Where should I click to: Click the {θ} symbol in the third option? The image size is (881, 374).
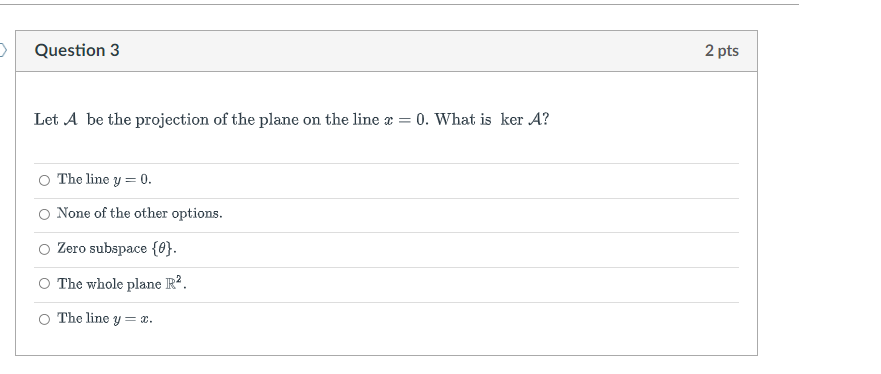162,249
